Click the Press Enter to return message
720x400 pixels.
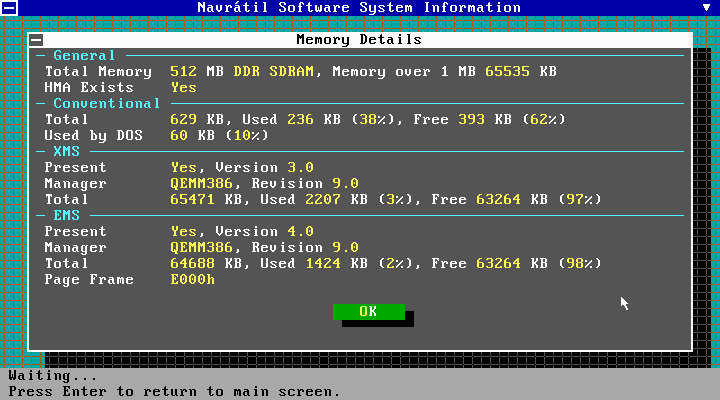[x=174, y=392]
